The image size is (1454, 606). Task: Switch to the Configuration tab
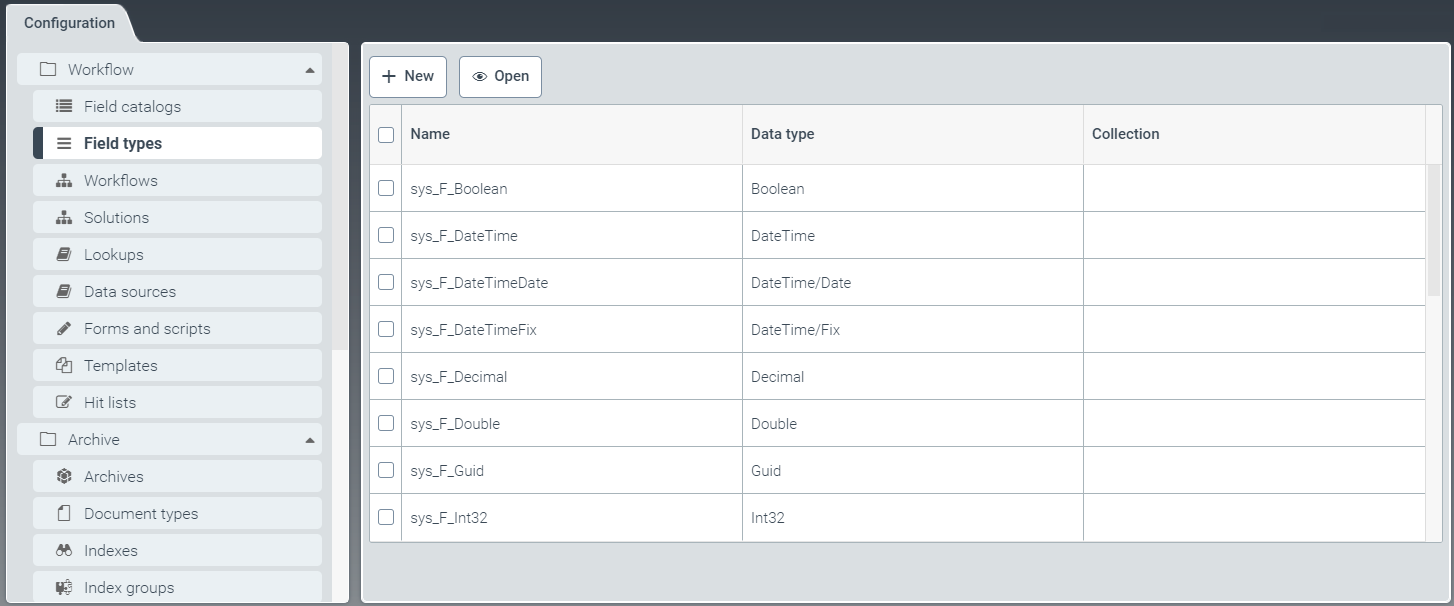pyautogui.click(x=69, y=23)
